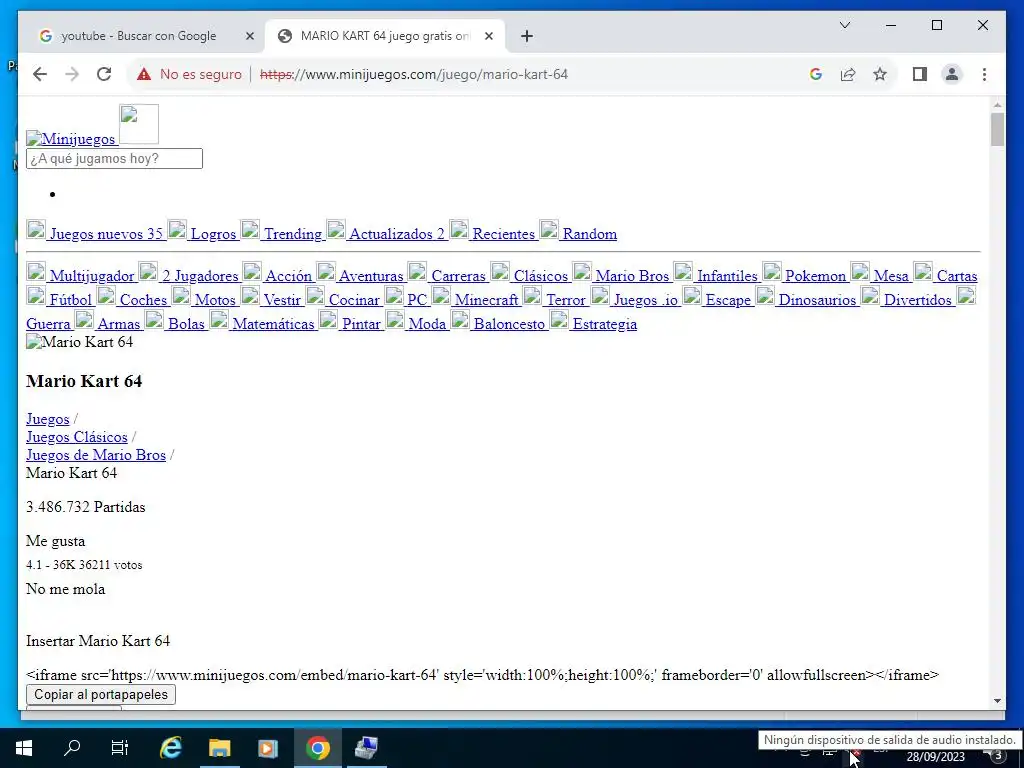Open the Windows Start menu
The width and height of the screenshot is (1024, 768).
(24, 748)
